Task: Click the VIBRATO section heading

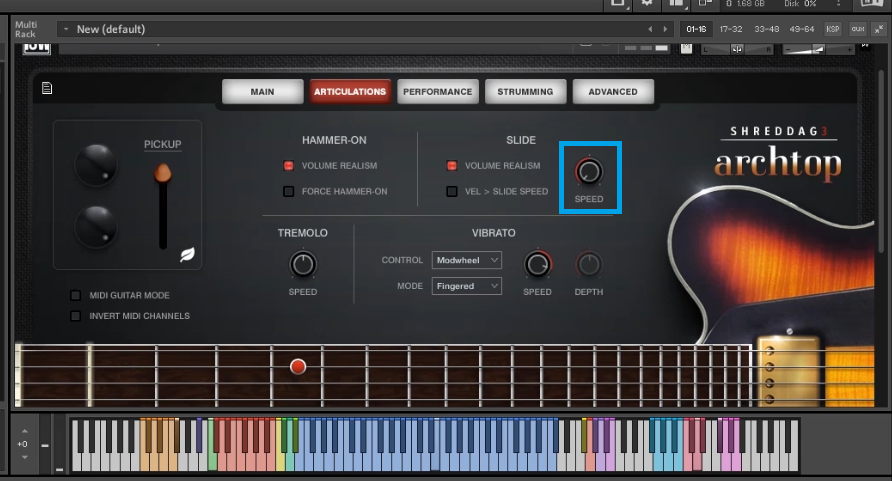Action: point(494,233)
